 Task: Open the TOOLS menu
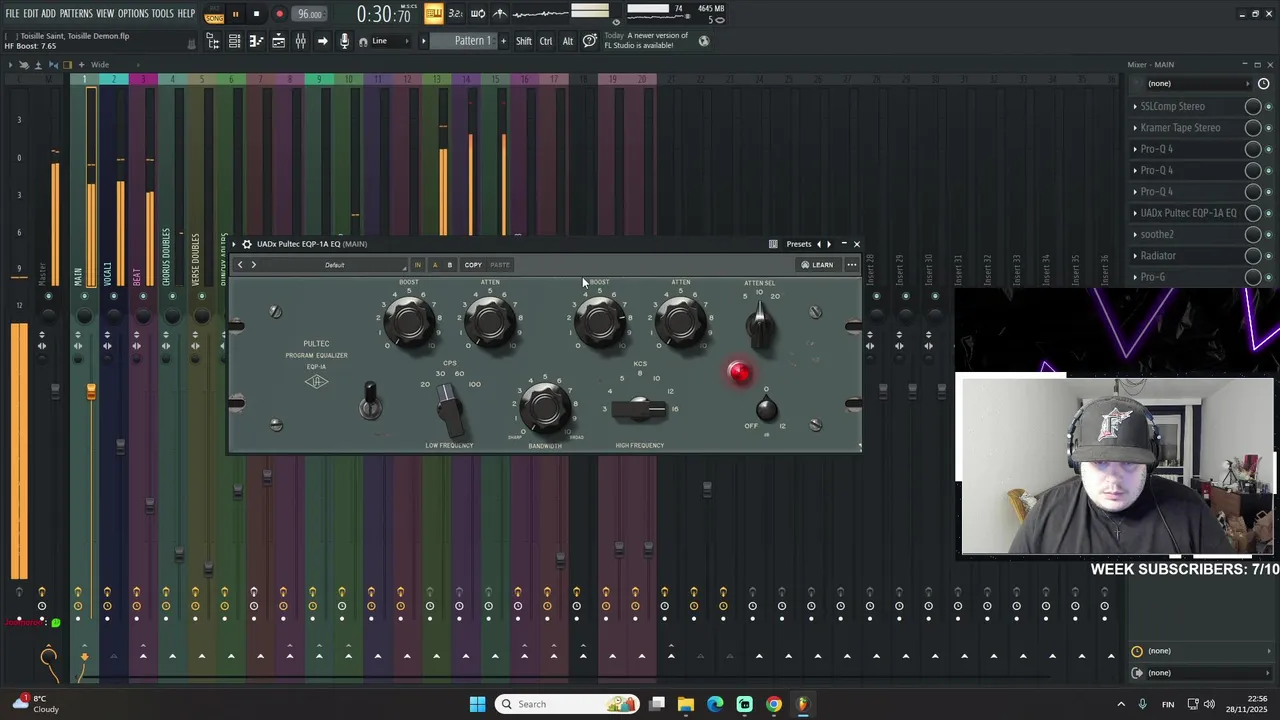pos(163,14)
